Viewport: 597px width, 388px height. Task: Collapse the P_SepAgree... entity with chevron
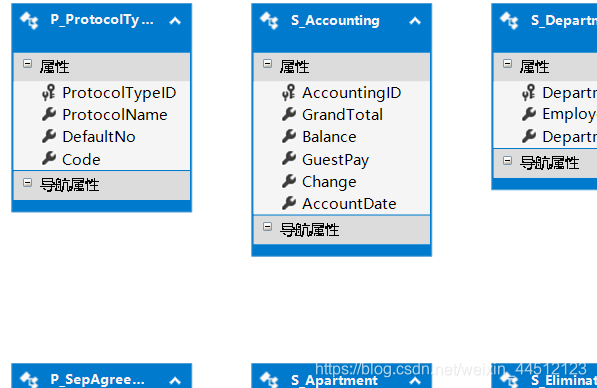(175, 380)
